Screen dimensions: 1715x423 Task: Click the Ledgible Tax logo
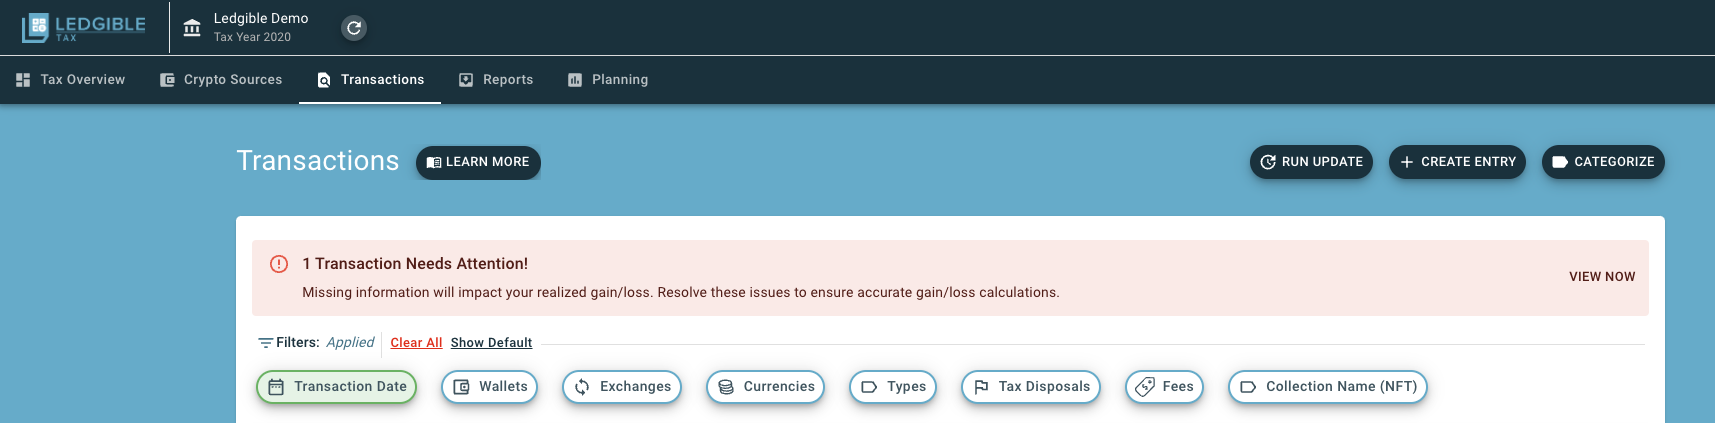84,27
